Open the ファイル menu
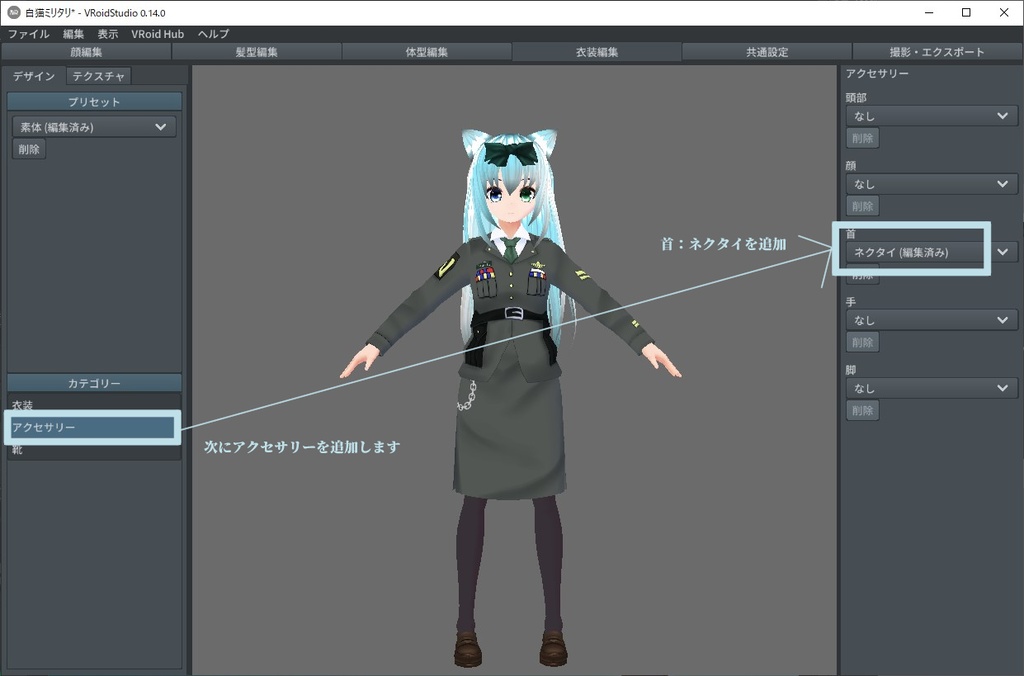Image resolution: width=1024 pixels, height=676 pixels. 31,33
